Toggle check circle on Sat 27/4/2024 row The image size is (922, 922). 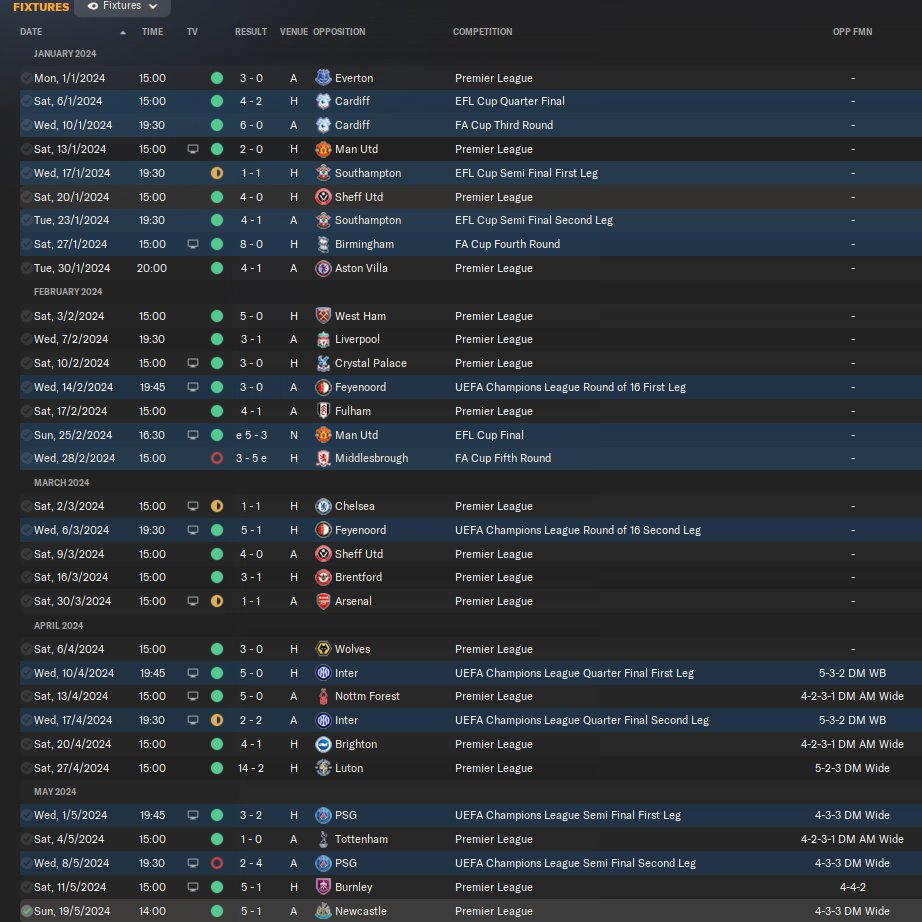point(26,768)
